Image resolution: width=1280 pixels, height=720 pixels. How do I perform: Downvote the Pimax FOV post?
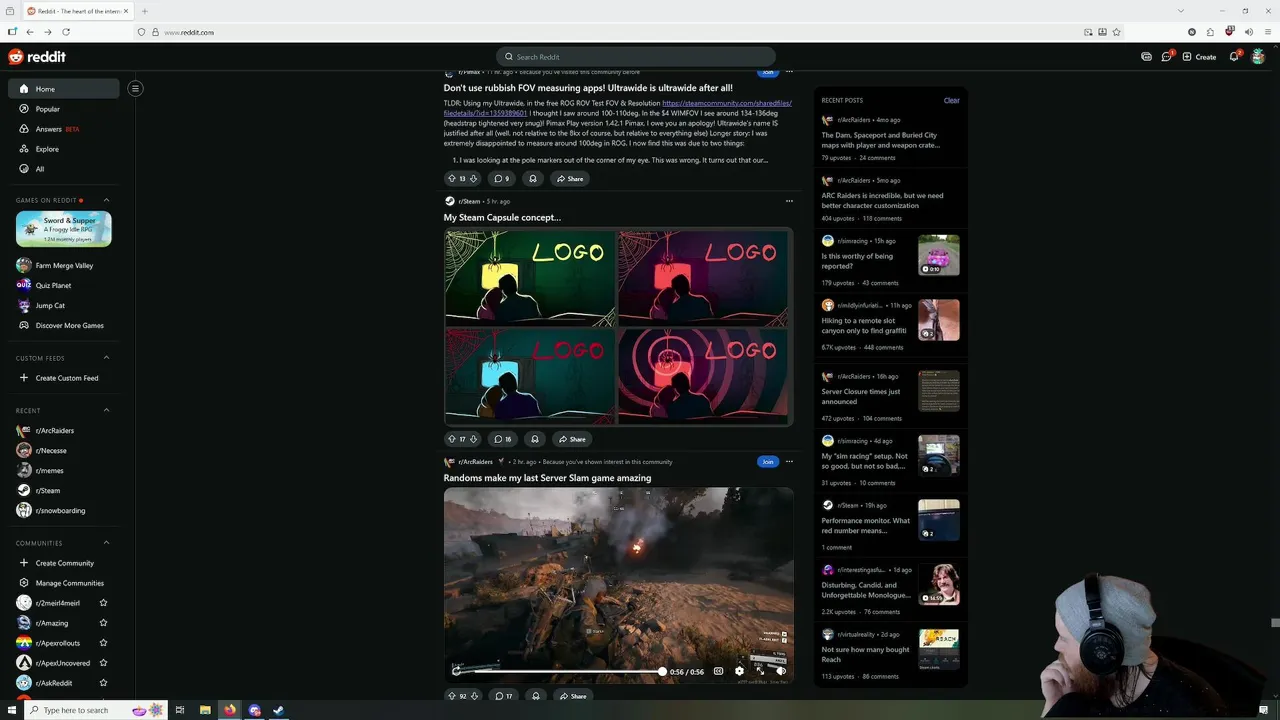473,179
